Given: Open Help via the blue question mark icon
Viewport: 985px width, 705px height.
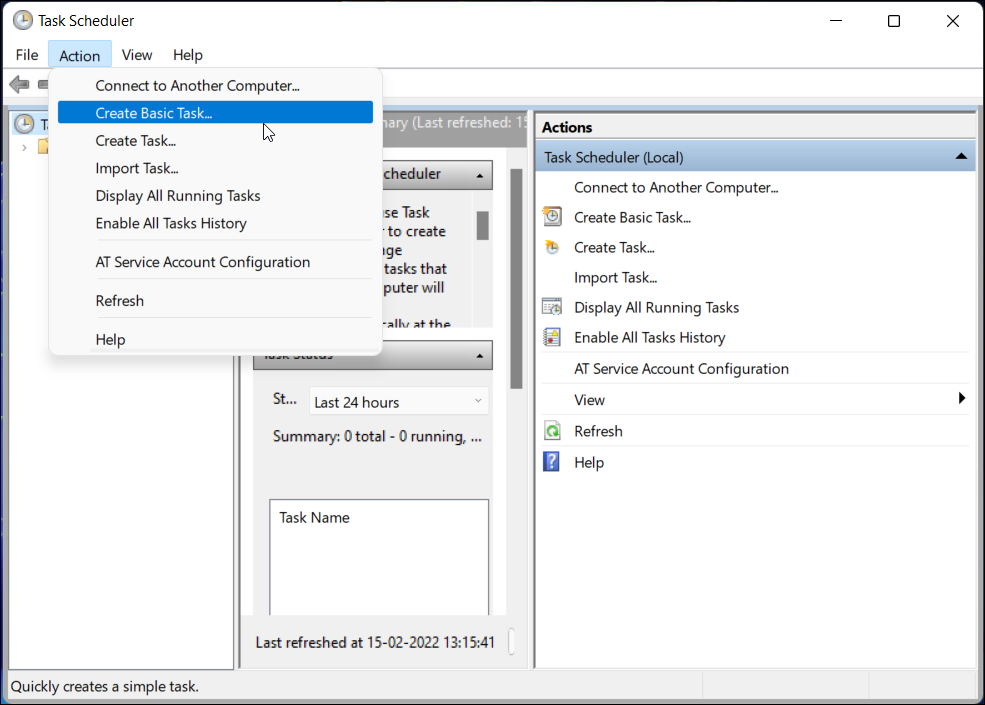Looking at the screenshot, I should tap(551, 461).
